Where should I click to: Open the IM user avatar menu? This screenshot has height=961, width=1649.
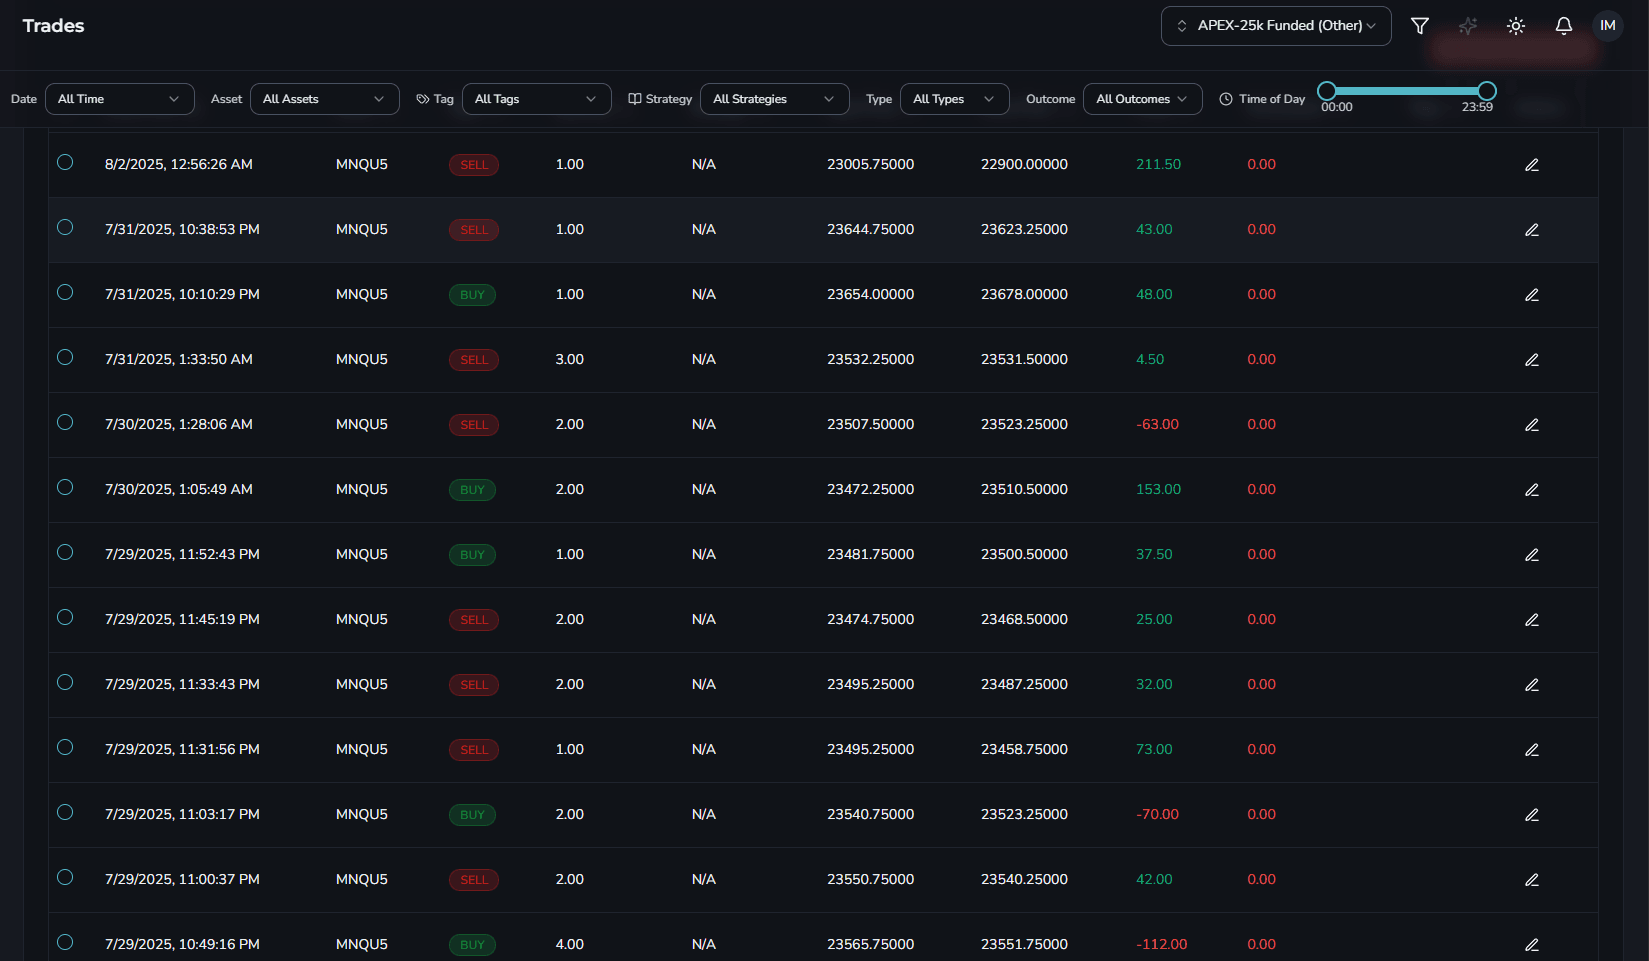pyautogui.click(x=1607, y=26)
